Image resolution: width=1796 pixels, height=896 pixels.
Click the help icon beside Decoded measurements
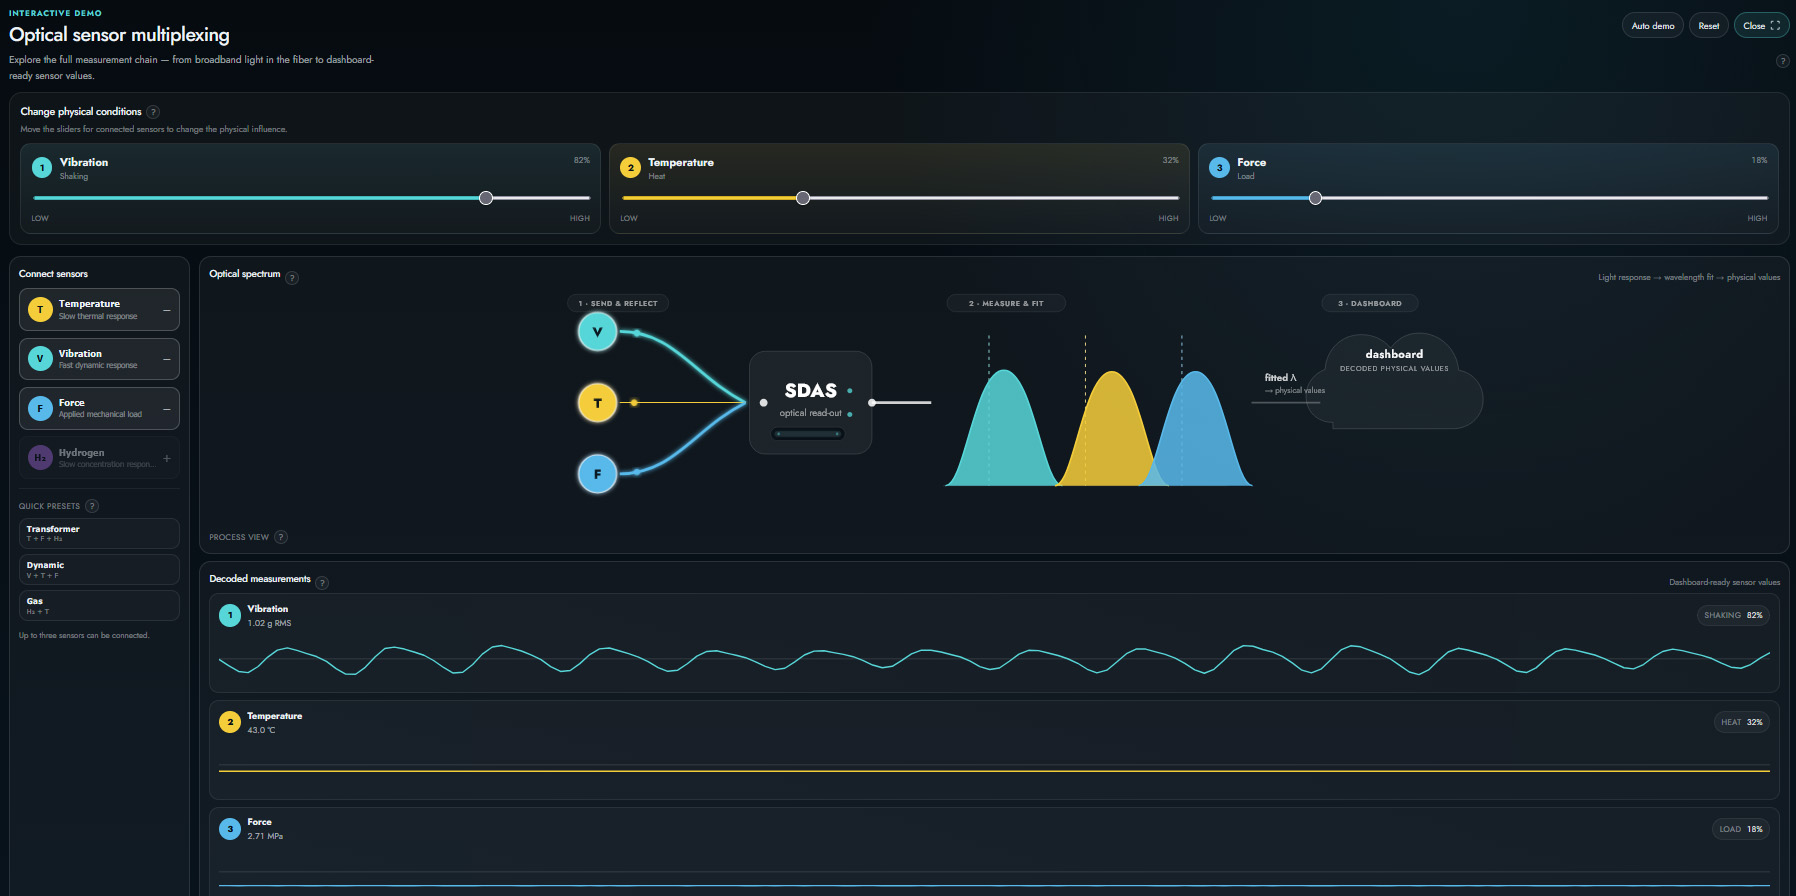click(322, 583)
